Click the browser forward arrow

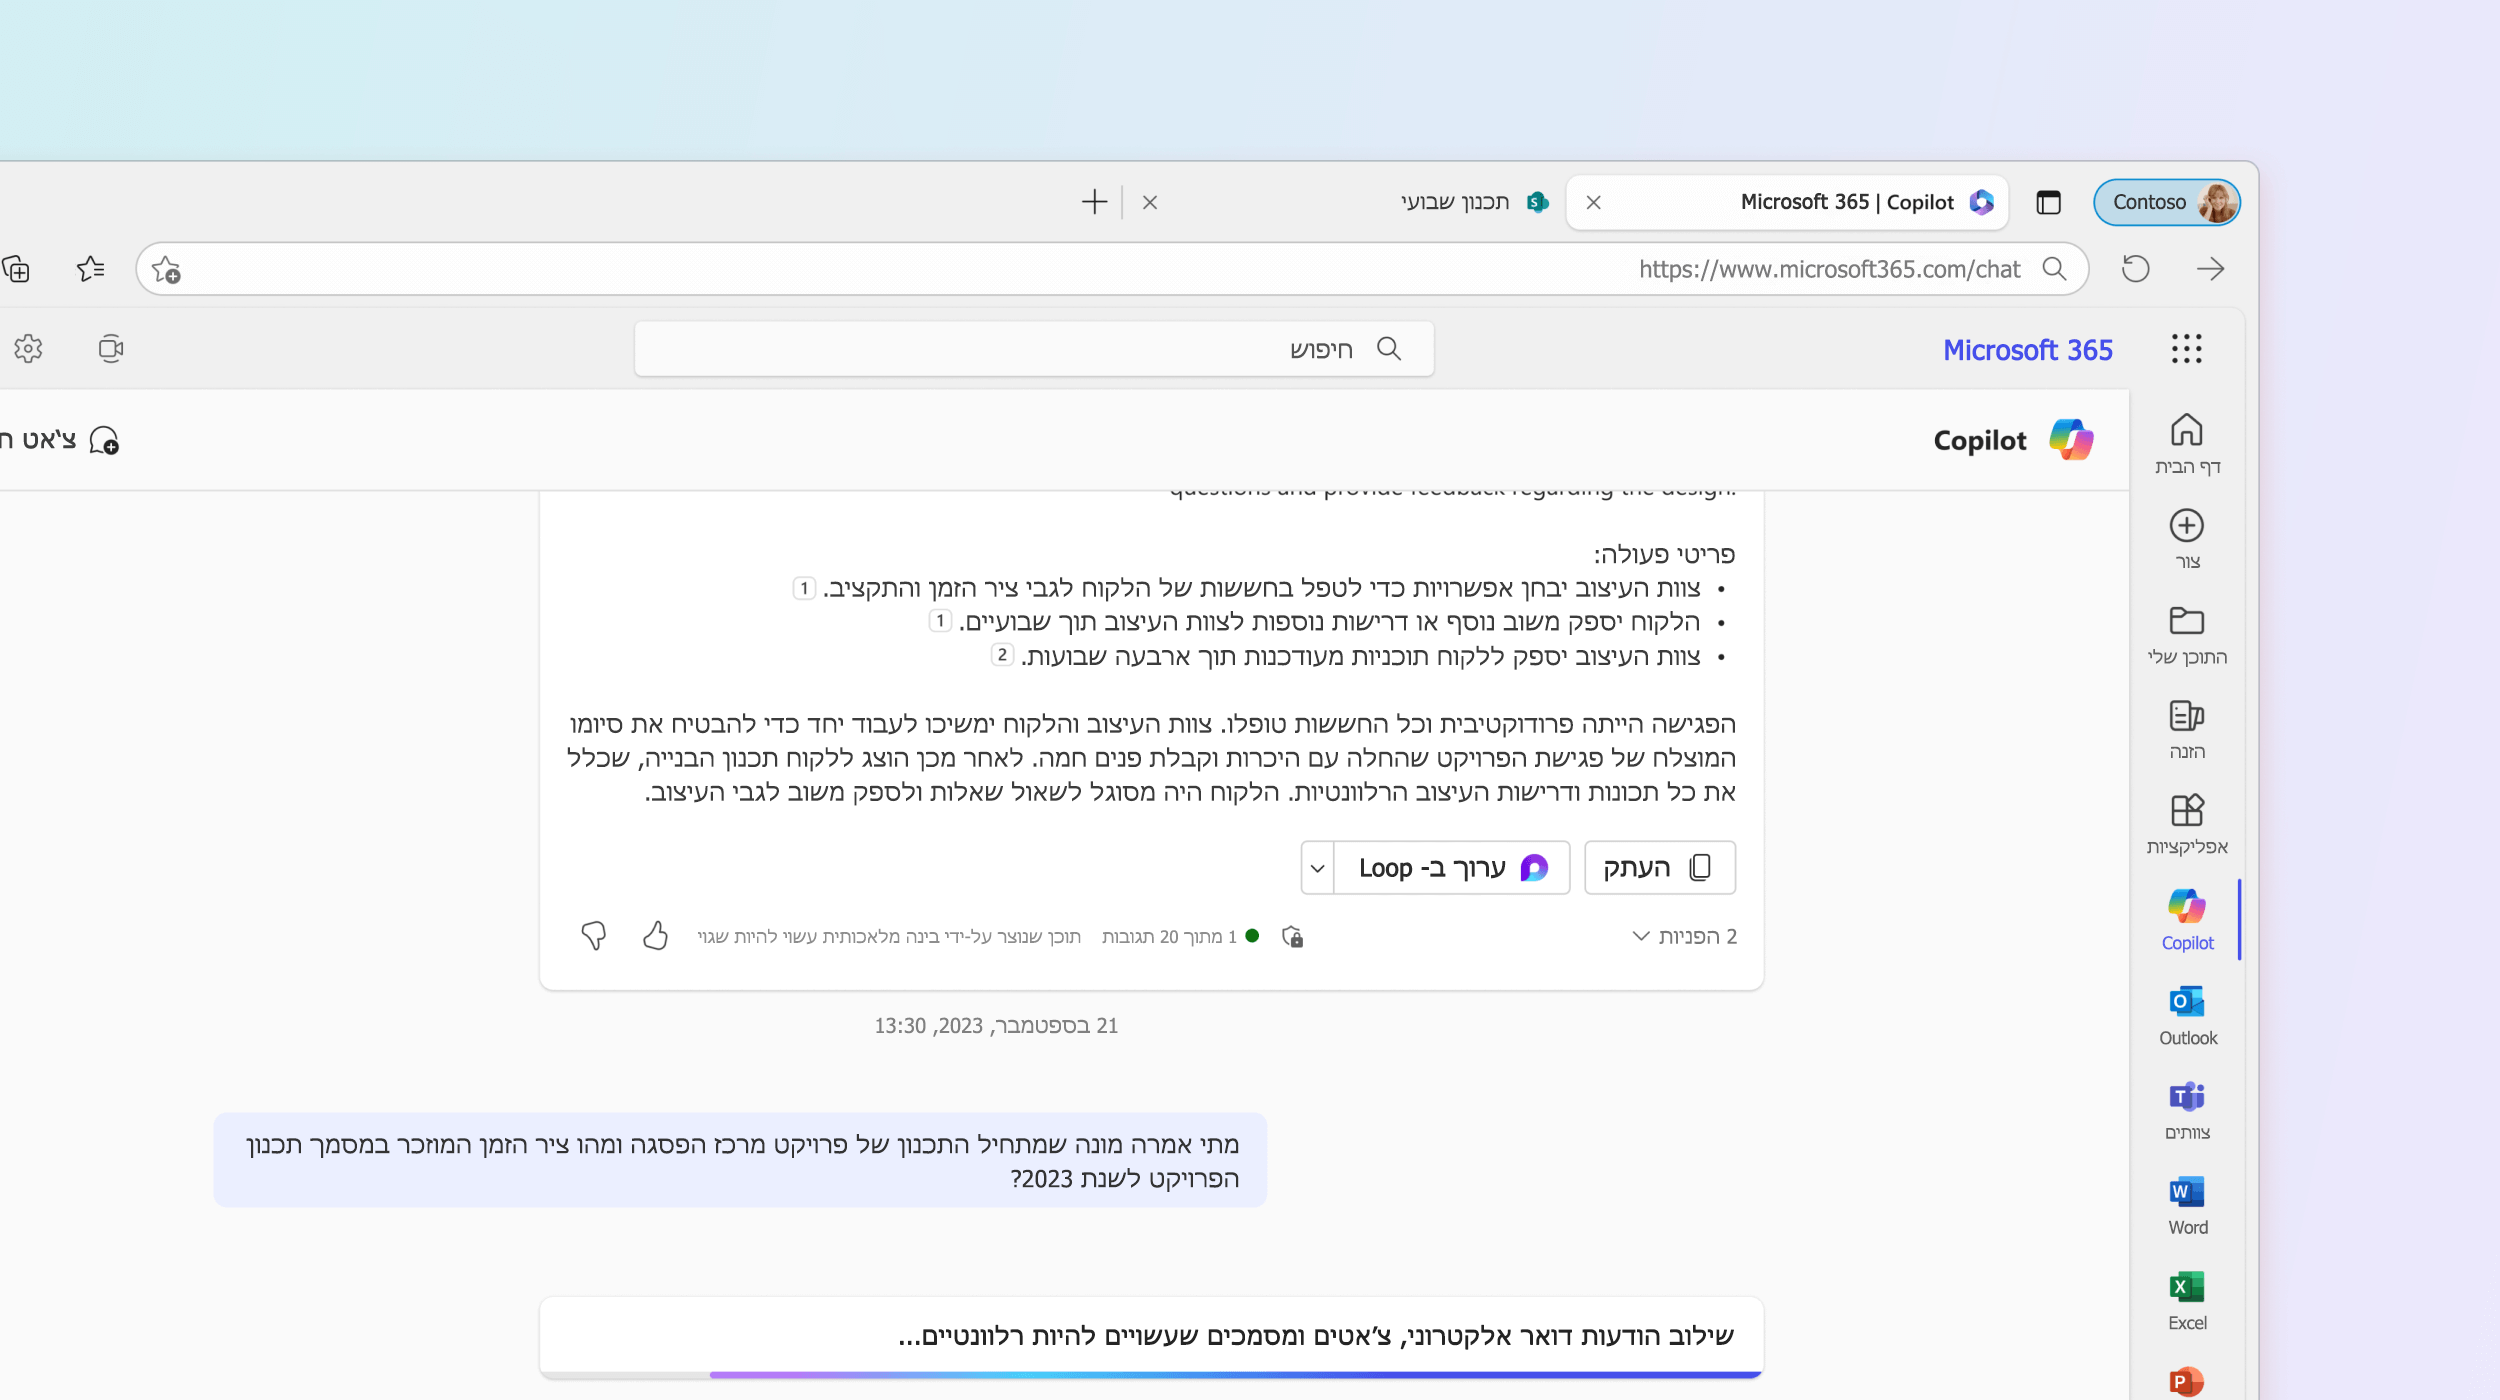pos(2210,269)
